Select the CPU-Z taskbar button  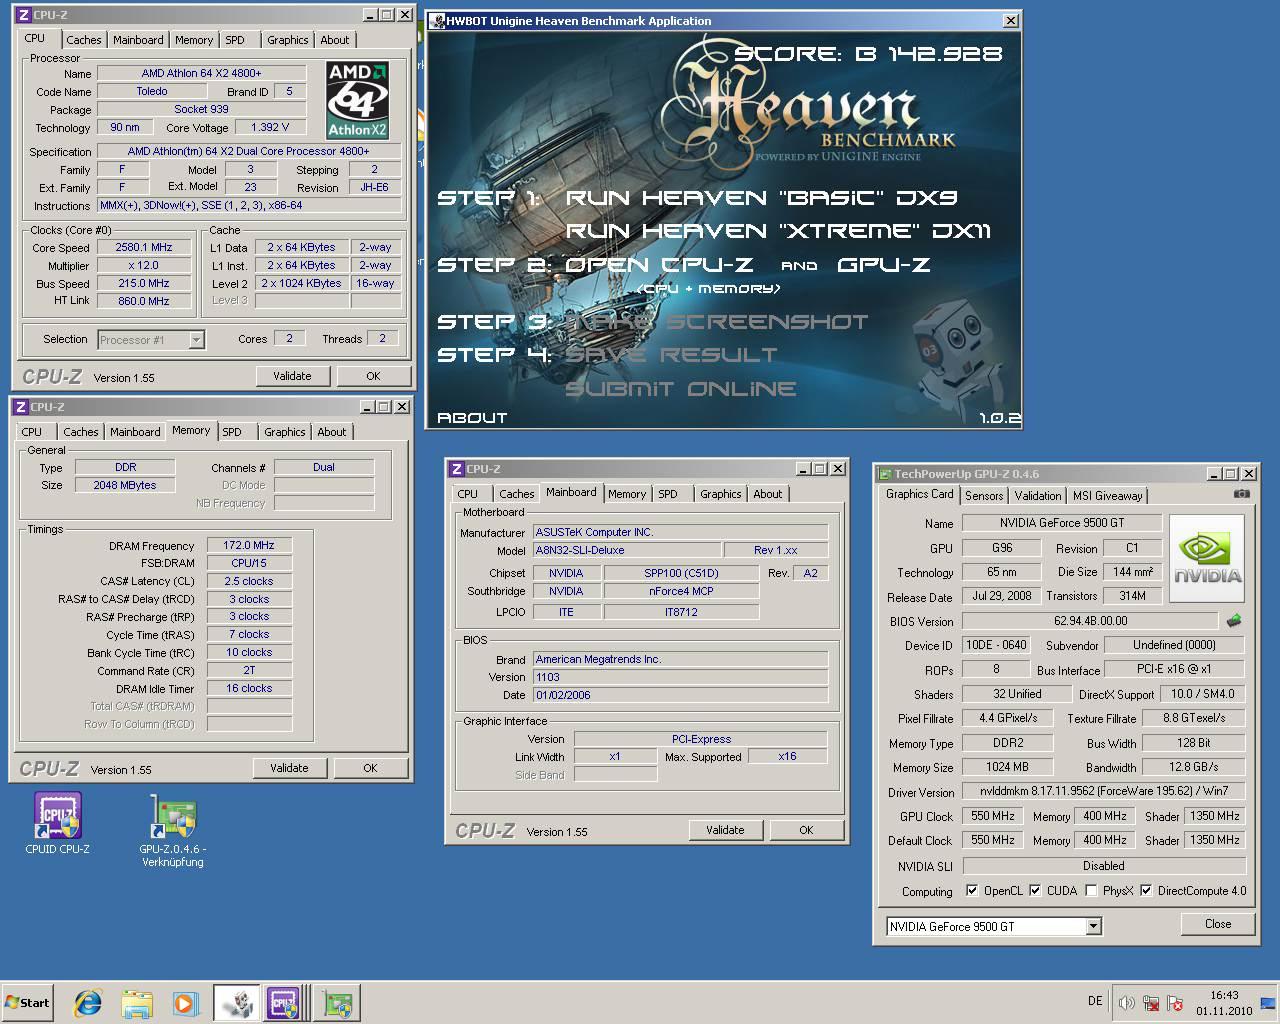284,1003
